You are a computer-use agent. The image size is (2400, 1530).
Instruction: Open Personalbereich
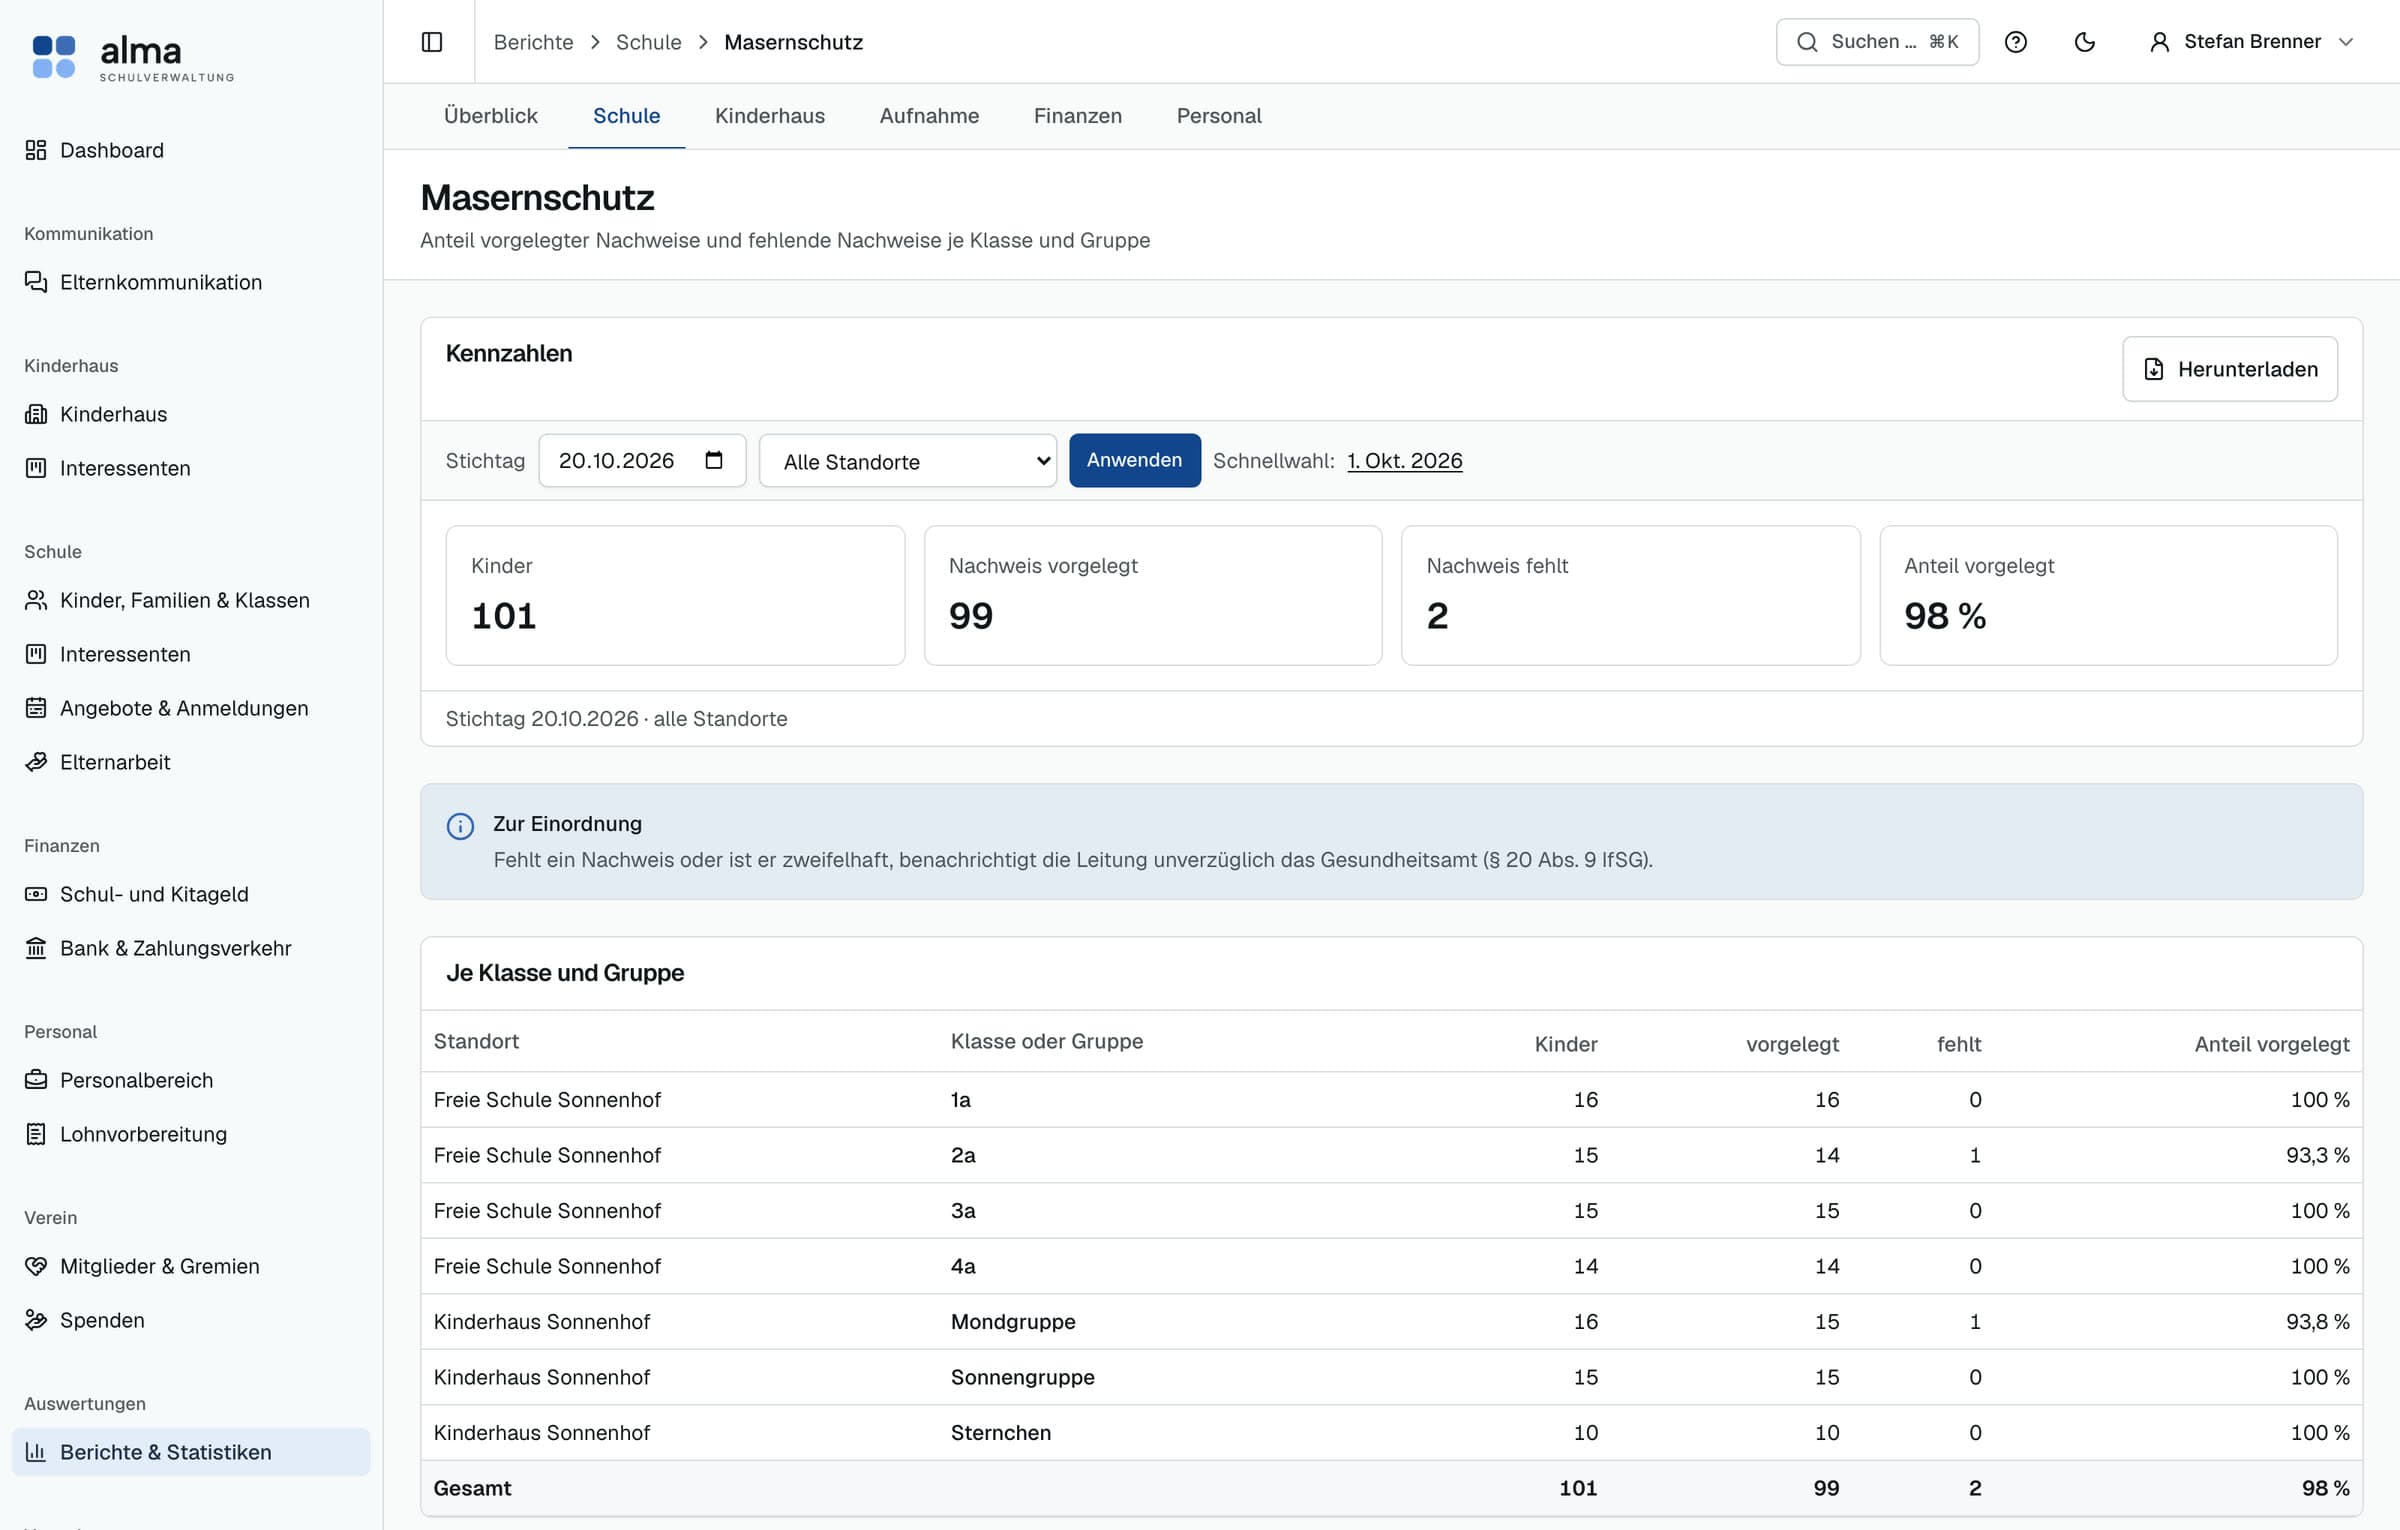[191, 1080]
